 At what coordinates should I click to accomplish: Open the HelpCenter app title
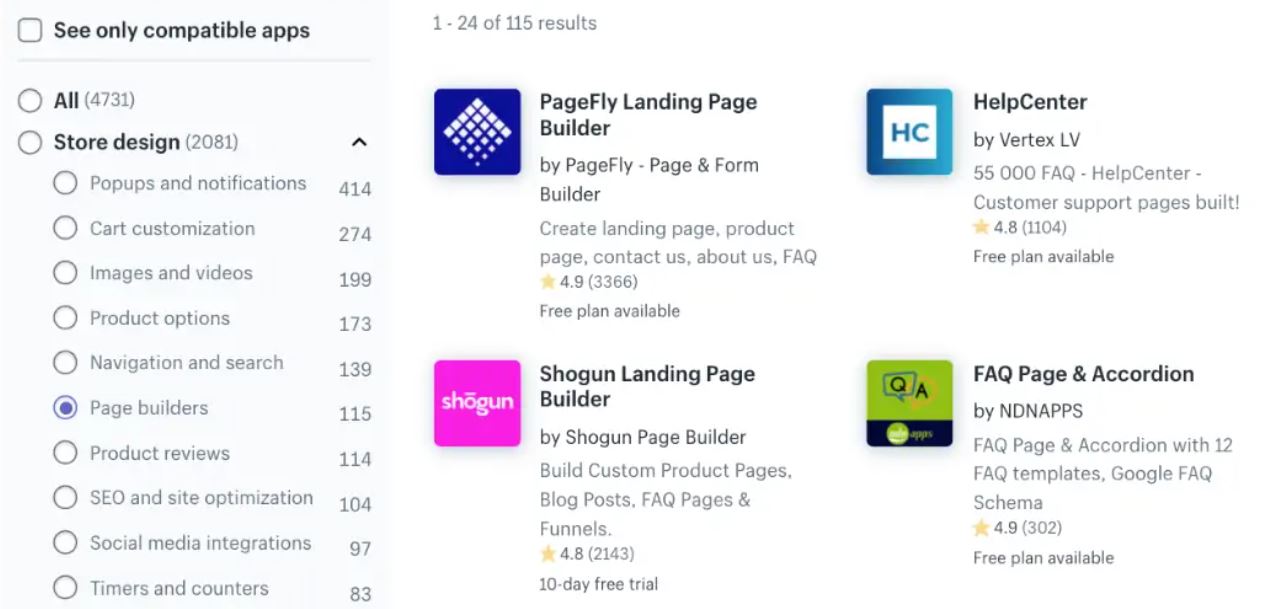[1030, 102]
